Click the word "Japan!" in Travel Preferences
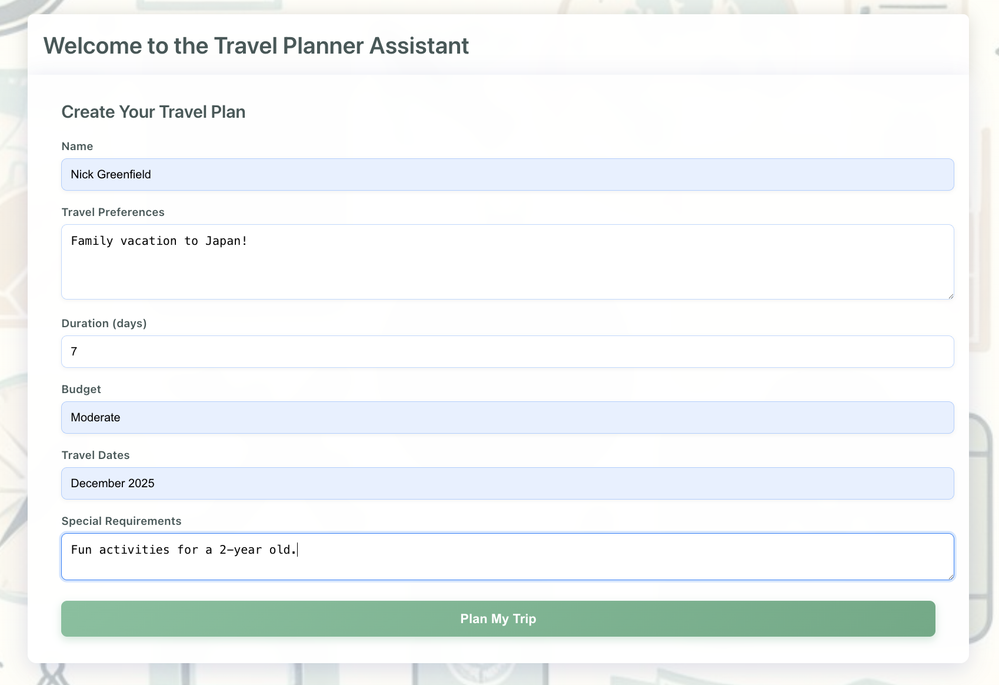Screen dimensions: 999x685 tap(226, 242)
